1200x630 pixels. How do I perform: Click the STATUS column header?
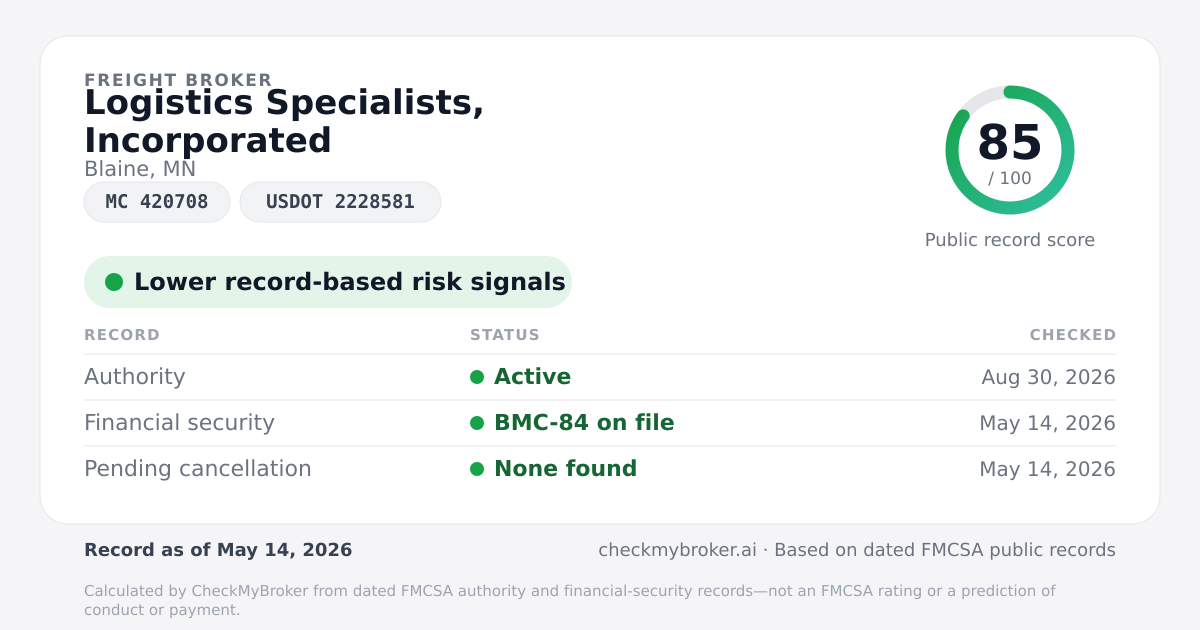click(505, 335)
